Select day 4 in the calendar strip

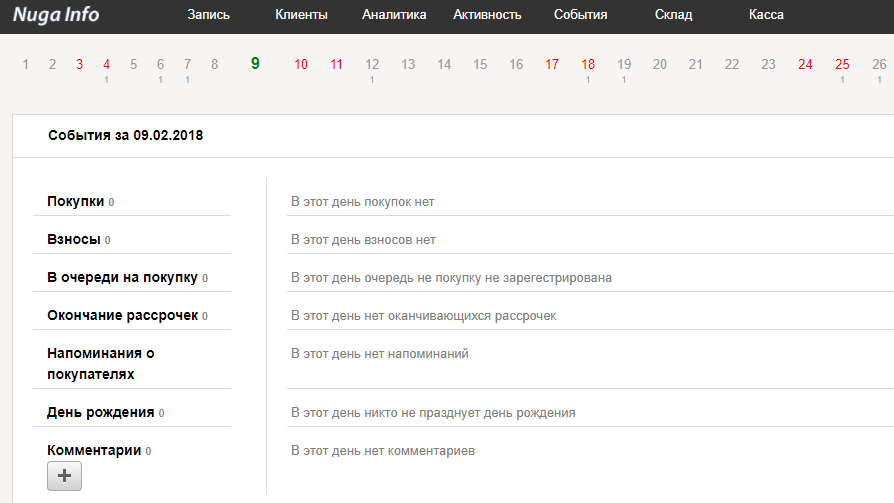click(x=107, y=65)
